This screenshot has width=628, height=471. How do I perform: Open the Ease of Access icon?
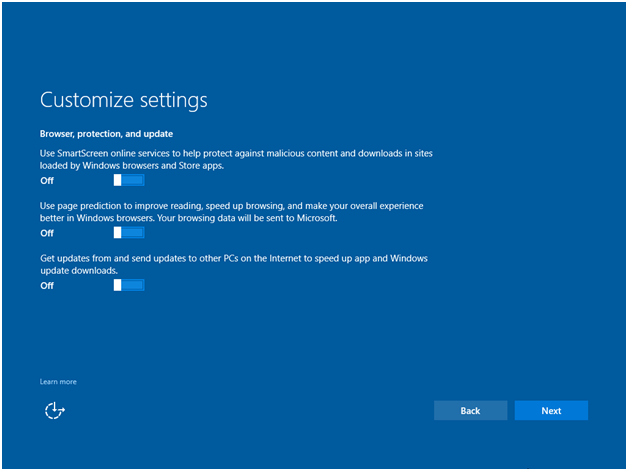point(55,410)
